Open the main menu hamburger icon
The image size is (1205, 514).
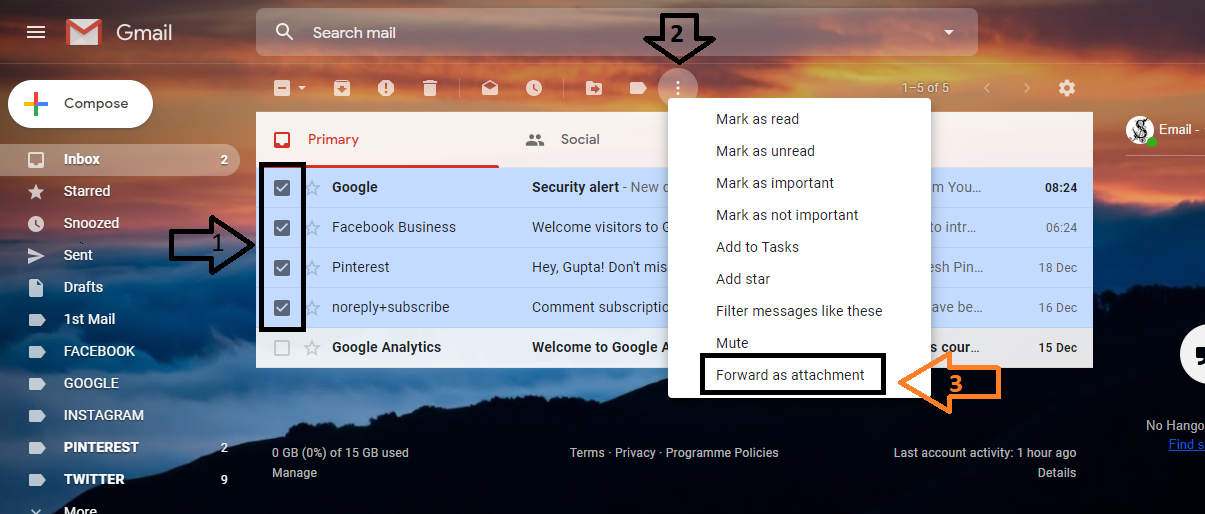[36, 32]
